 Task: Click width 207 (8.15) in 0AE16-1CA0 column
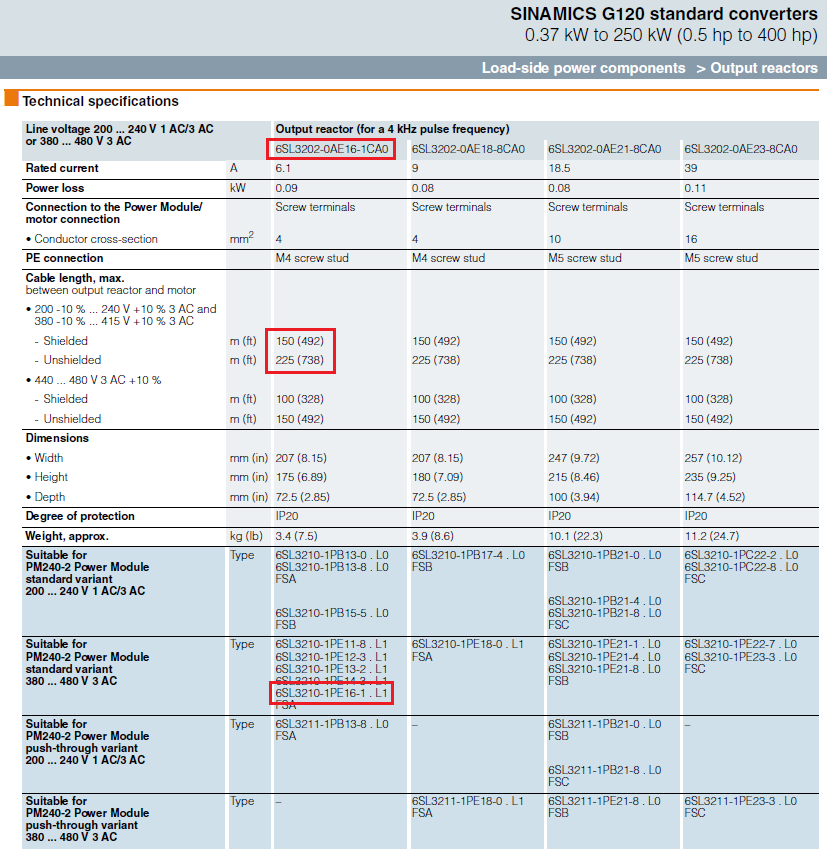tap(301, 458)
